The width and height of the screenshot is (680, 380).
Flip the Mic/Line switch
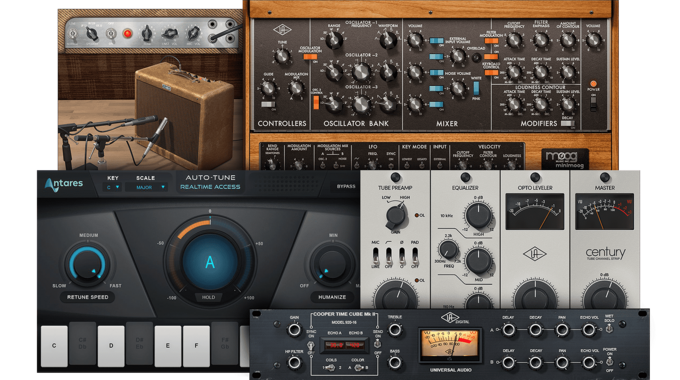point(376,256)
